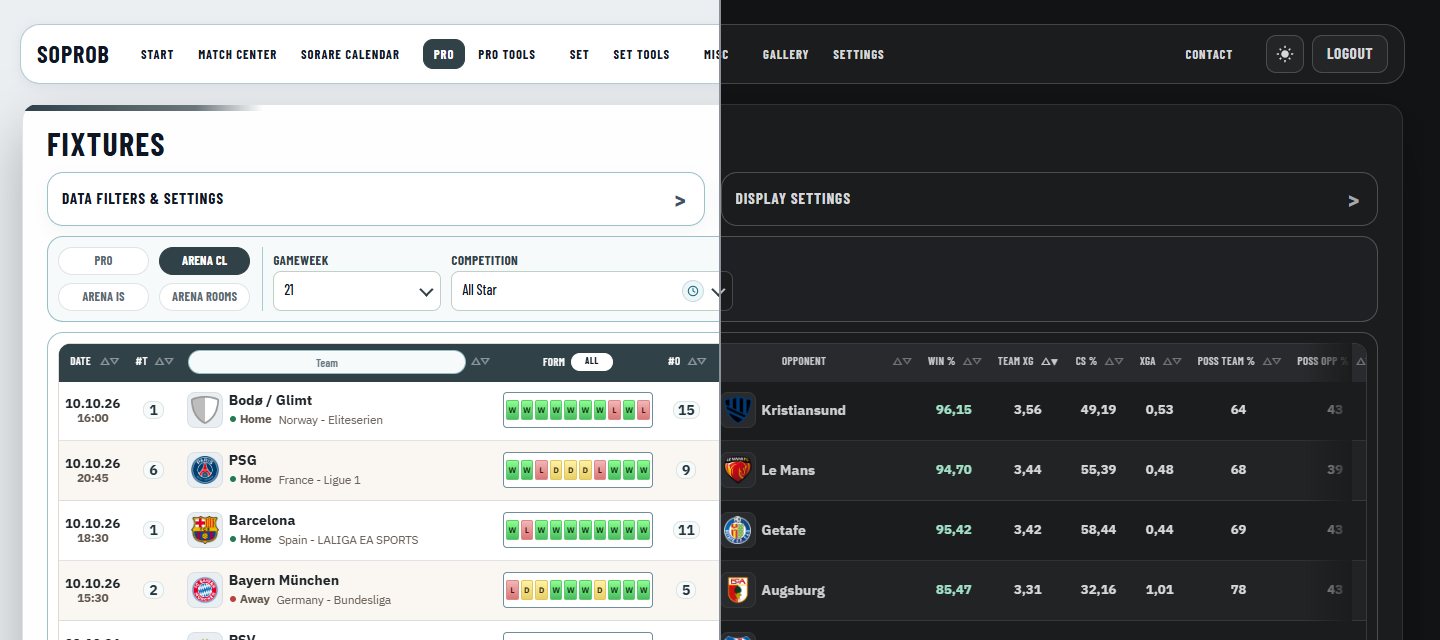Open the Competition All Star dropdown
The height and width of the screenshot is (640, 1440).
point(592,291)
